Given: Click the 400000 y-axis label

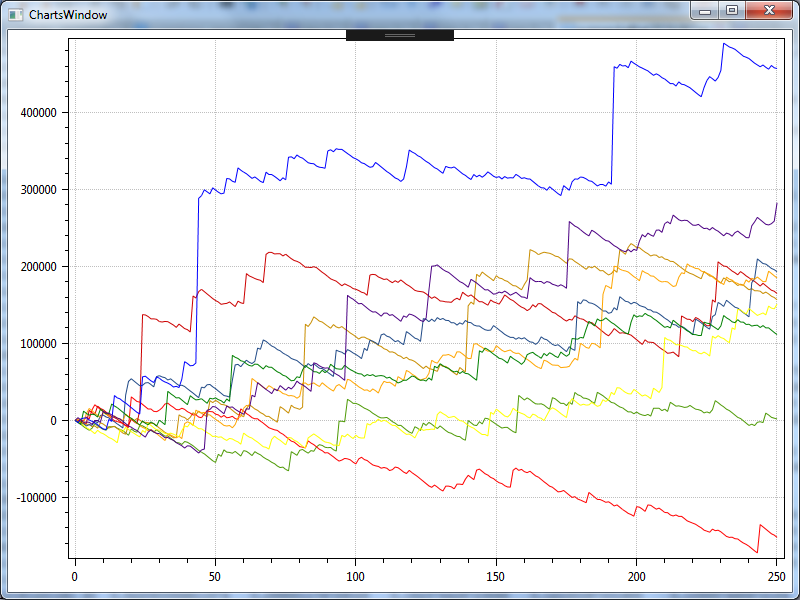Looking at the screenshot, I should [39, 113].
